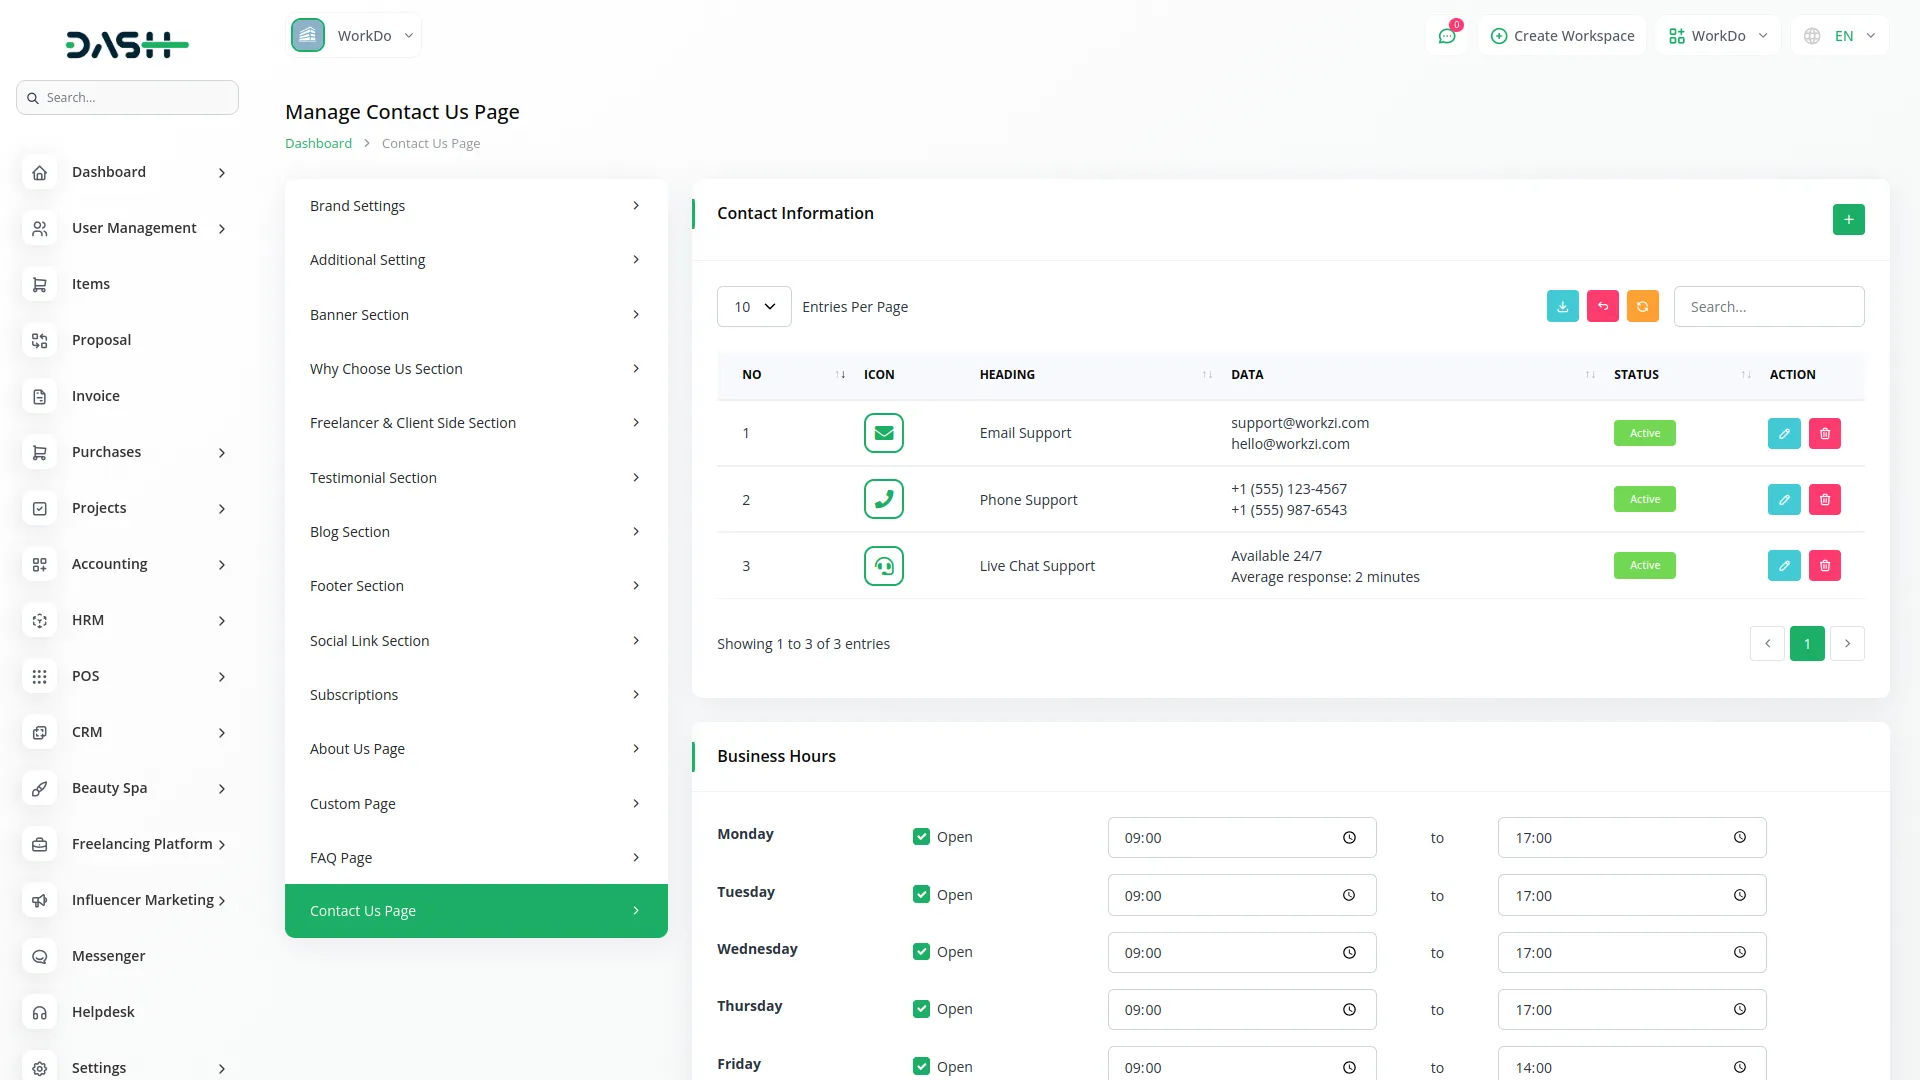Refresh the contact table via the yellow icon
Viewport: 1920px width, 1080px height.
point(1642,306)
